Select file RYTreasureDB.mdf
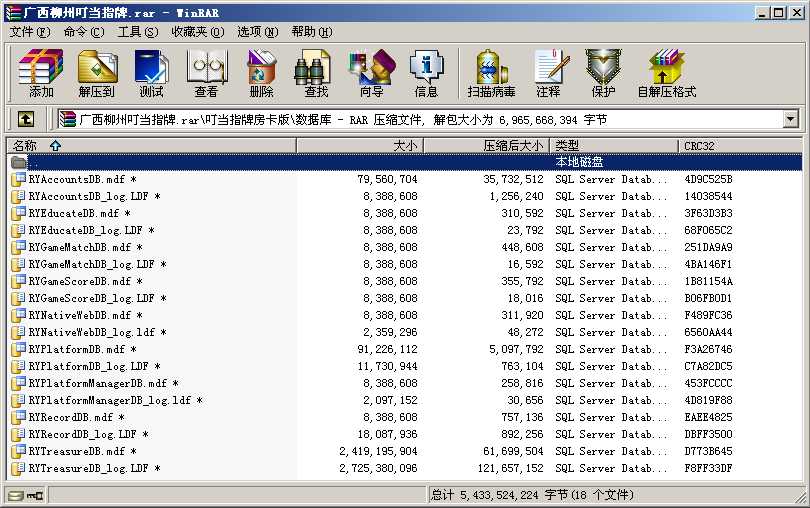This screenshot has width=810, height=508. point(82,451)
